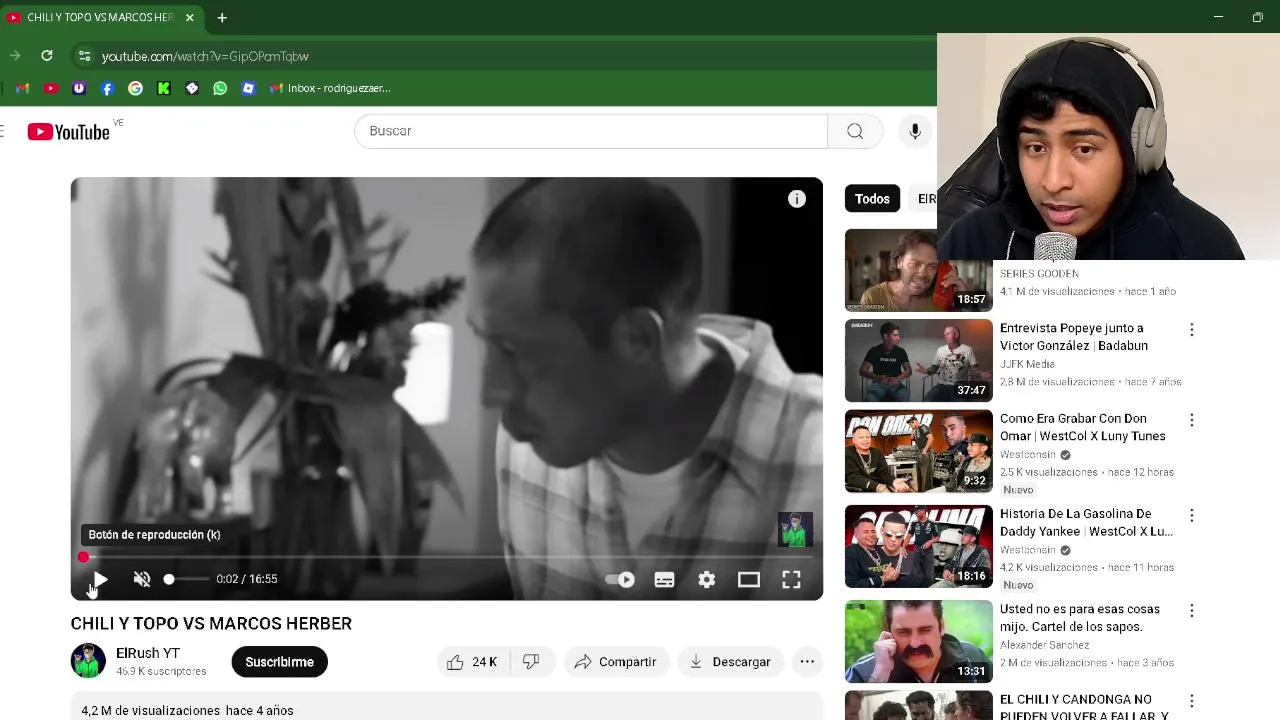1280x720 pixels.
Task: Go to the YouTube home logo
Action: coord(68,131)
